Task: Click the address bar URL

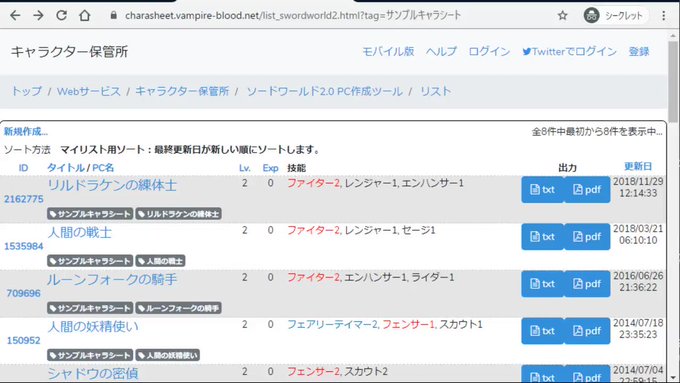Action: pos(293,16)
